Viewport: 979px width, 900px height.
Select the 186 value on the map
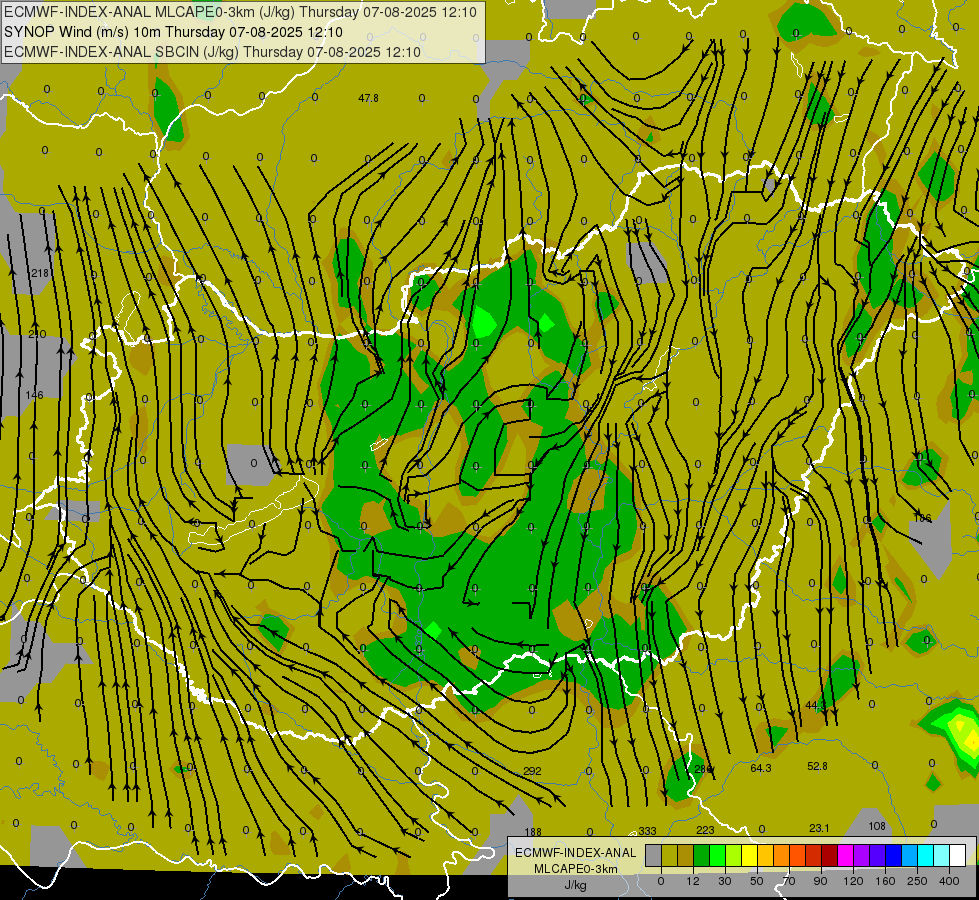(x=922, y=518)
